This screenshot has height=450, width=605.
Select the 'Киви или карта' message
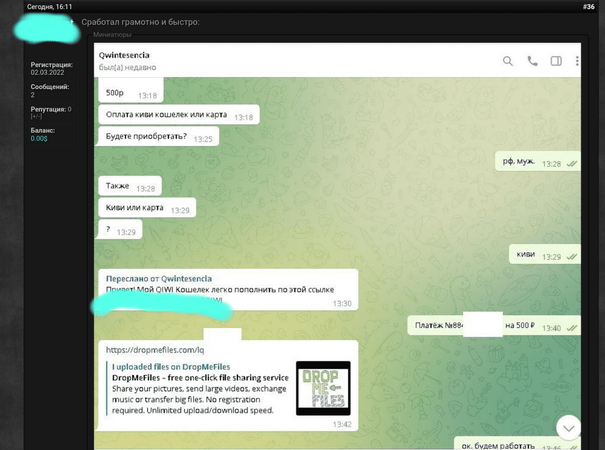pyautogui.click(x=147, y=208)
